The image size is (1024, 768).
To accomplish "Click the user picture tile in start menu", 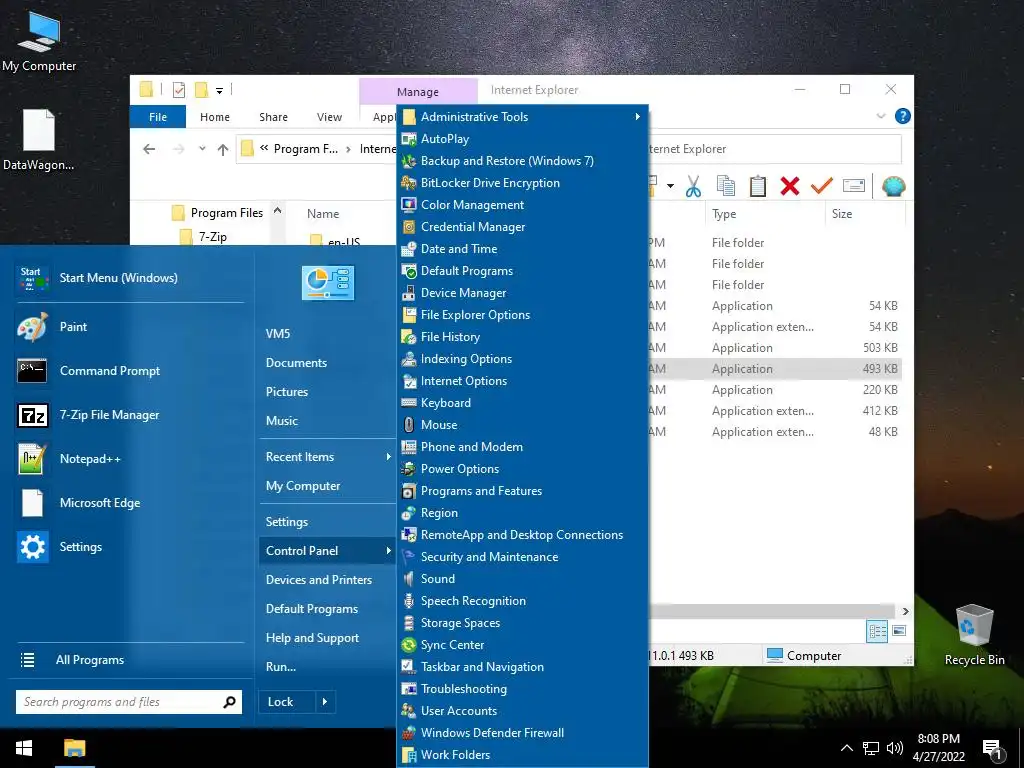I will tap(328, 283).
